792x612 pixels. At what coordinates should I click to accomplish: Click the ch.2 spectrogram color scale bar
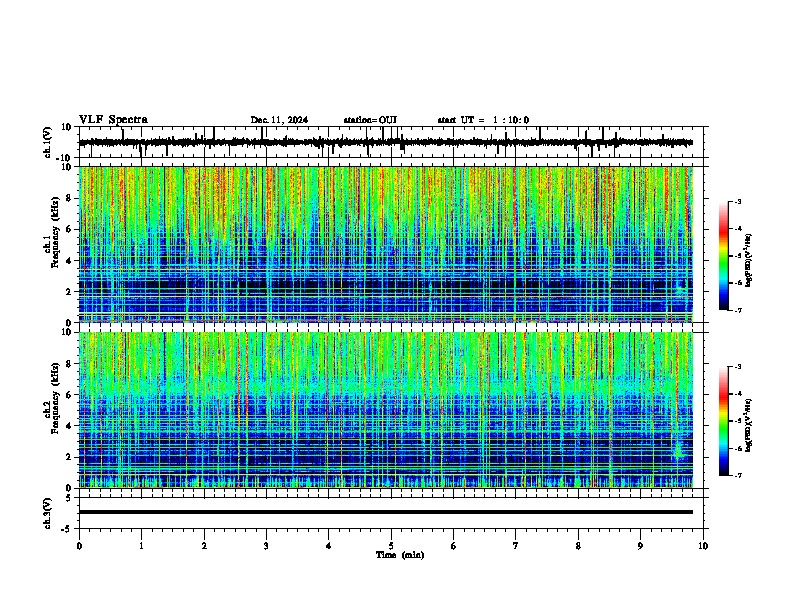(724, 421)
